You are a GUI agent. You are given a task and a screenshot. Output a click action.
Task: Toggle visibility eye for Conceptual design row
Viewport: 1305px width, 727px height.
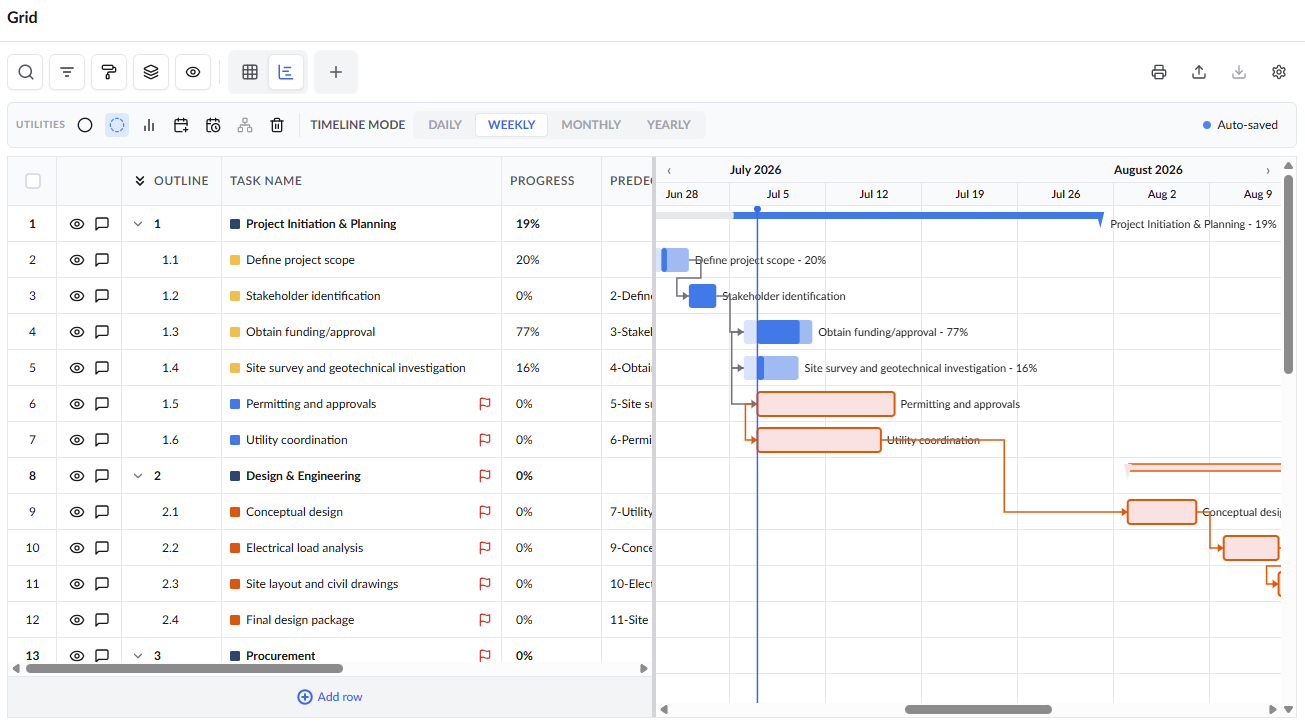point(77,512)
